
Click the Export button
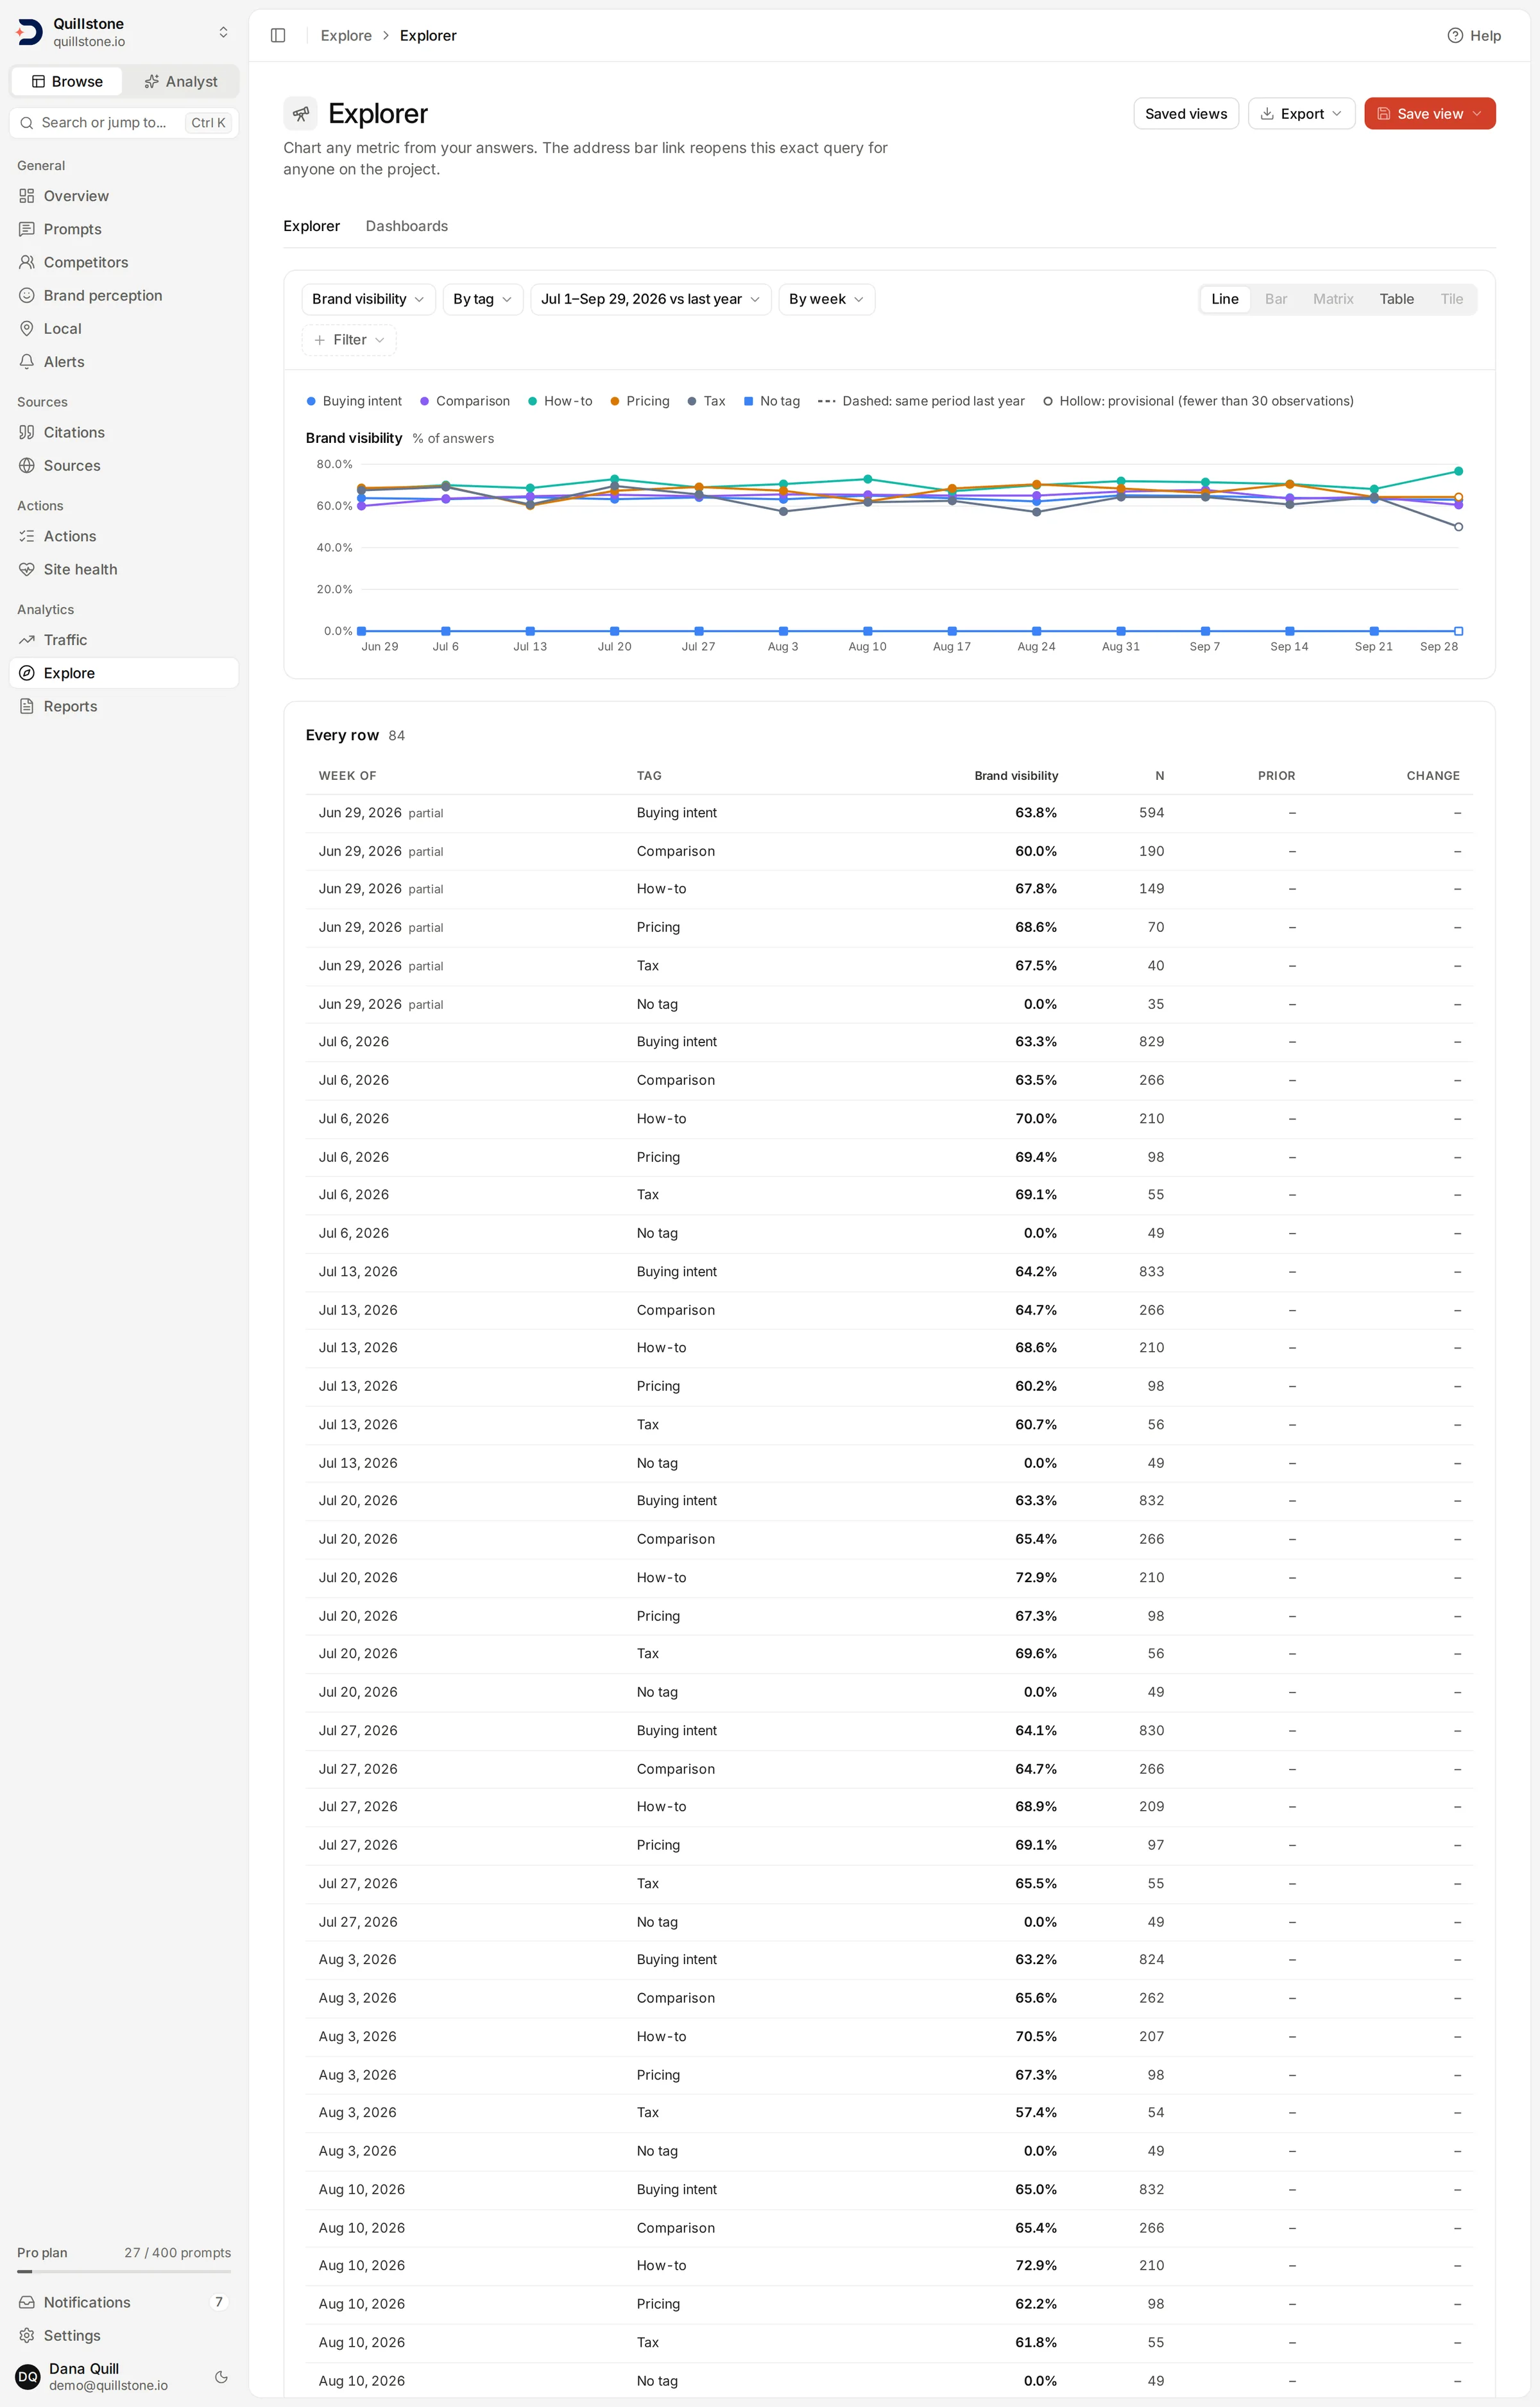point(1301,114)
